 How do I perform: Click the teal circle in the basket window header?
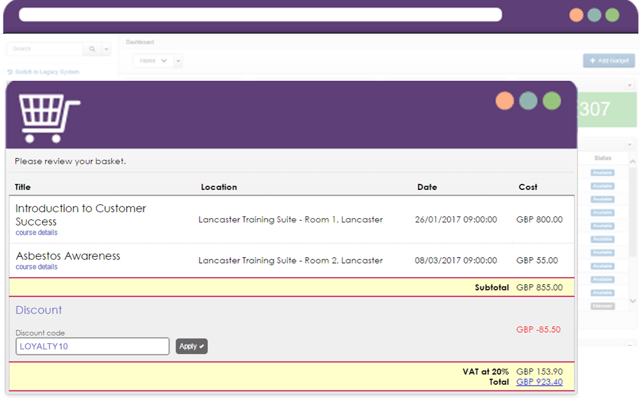click(x=528, y=101)
